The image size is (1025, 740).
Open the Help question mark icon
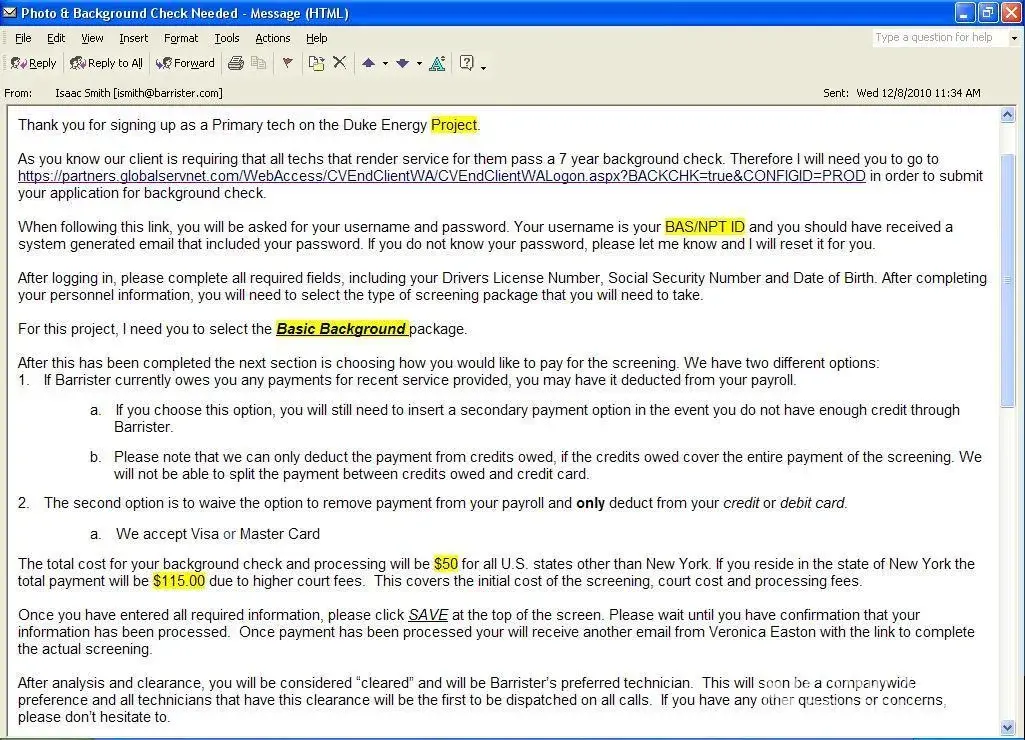466,63
